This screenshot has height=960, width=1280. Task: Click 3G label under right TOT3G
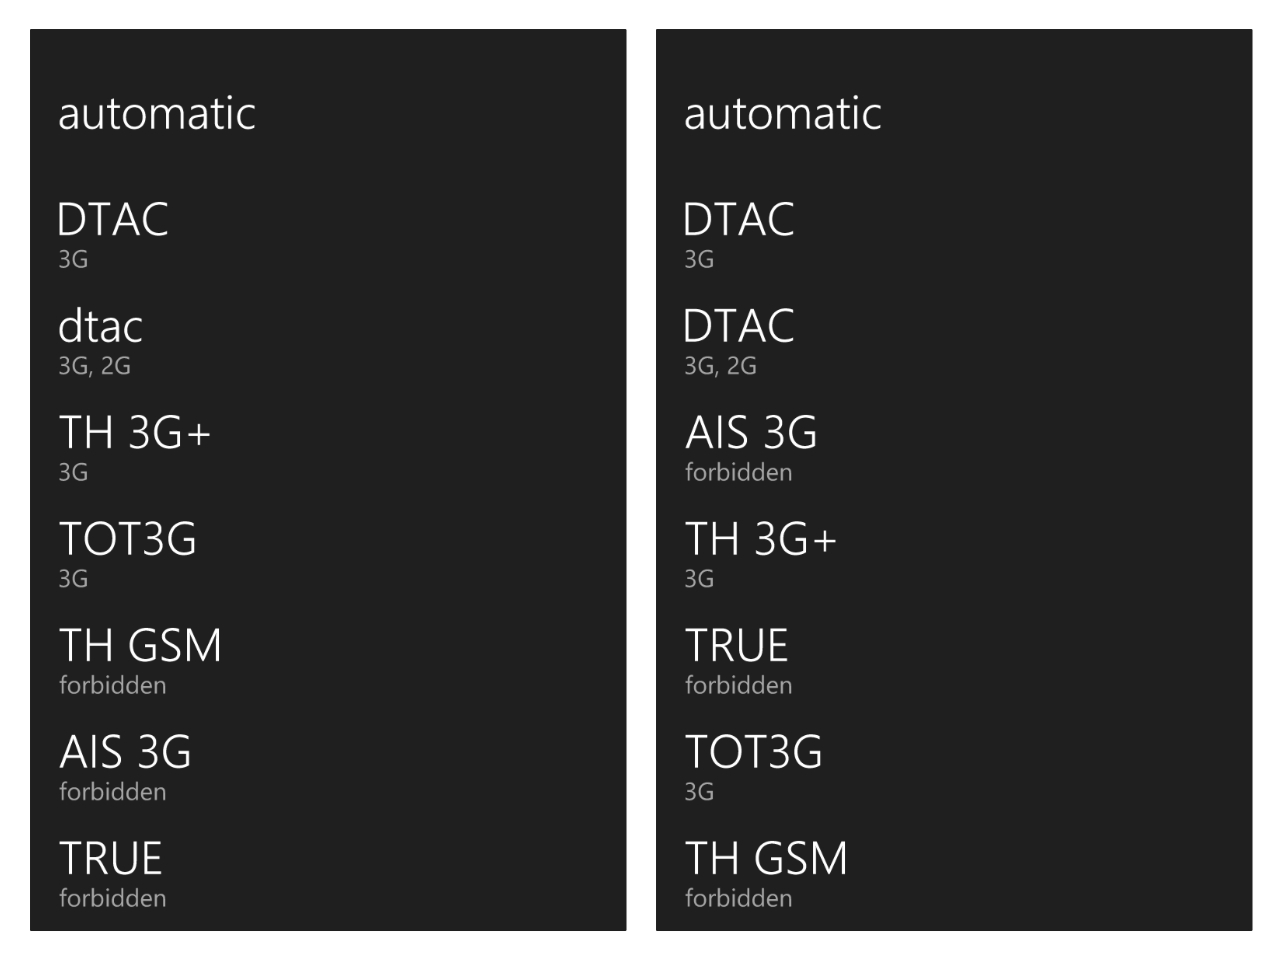(x=699, y=792)
